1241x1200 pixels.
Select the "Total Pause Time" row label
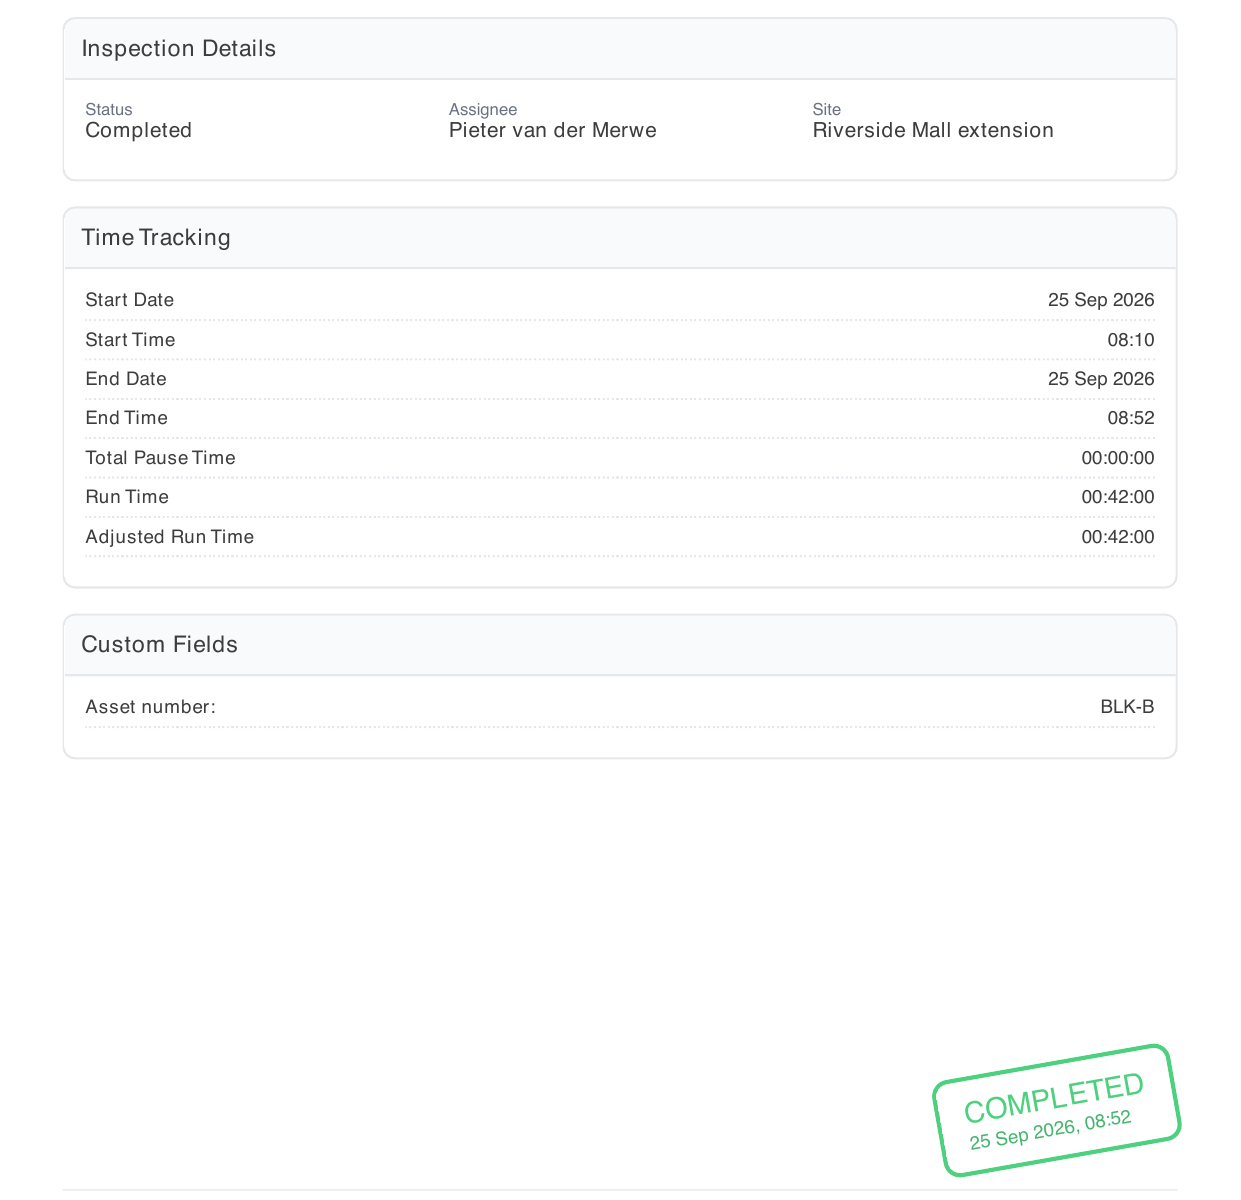tap(161, 458)
